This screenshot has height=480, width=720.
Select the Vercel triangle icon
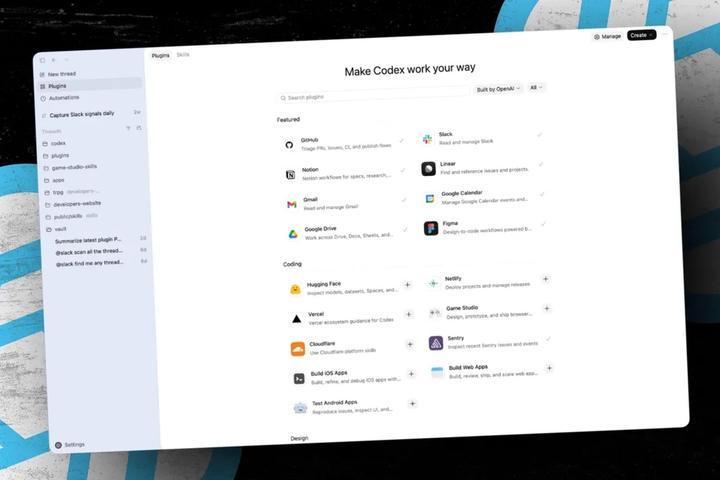pyautogui.click(x=297, y=319)
